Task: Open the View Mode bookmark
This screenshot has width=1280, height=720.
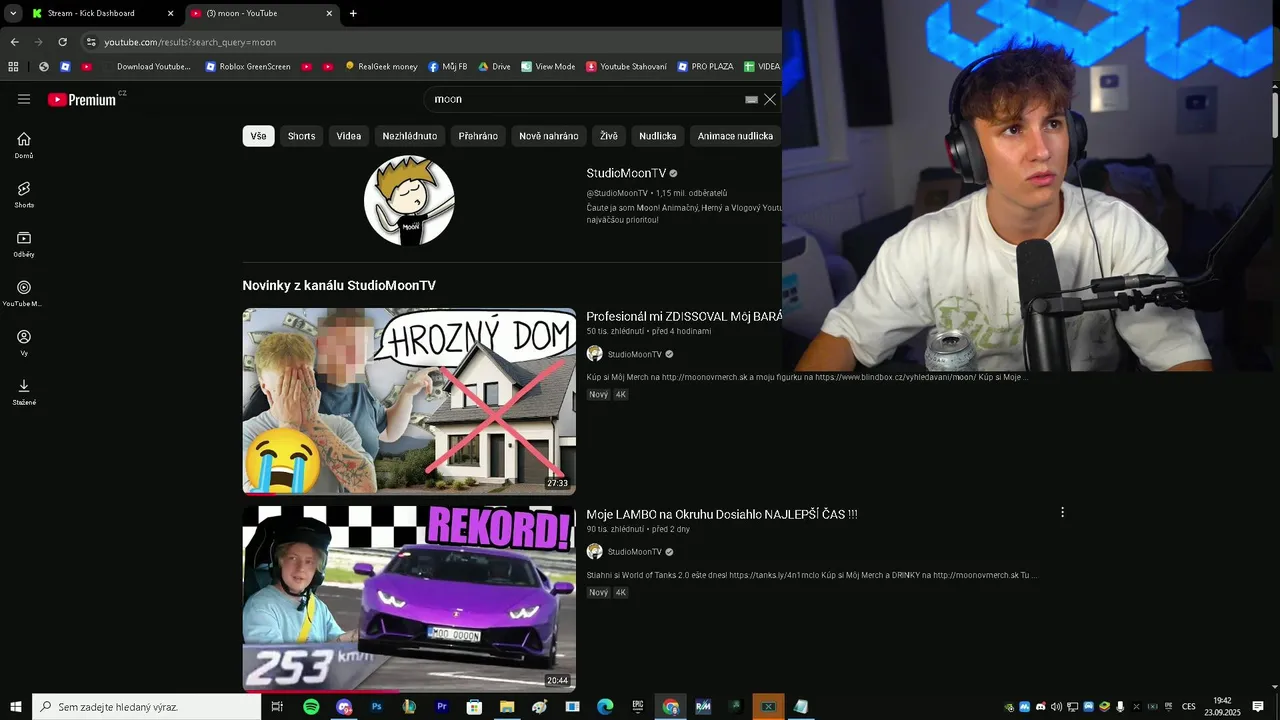Action: click(548, 67)
